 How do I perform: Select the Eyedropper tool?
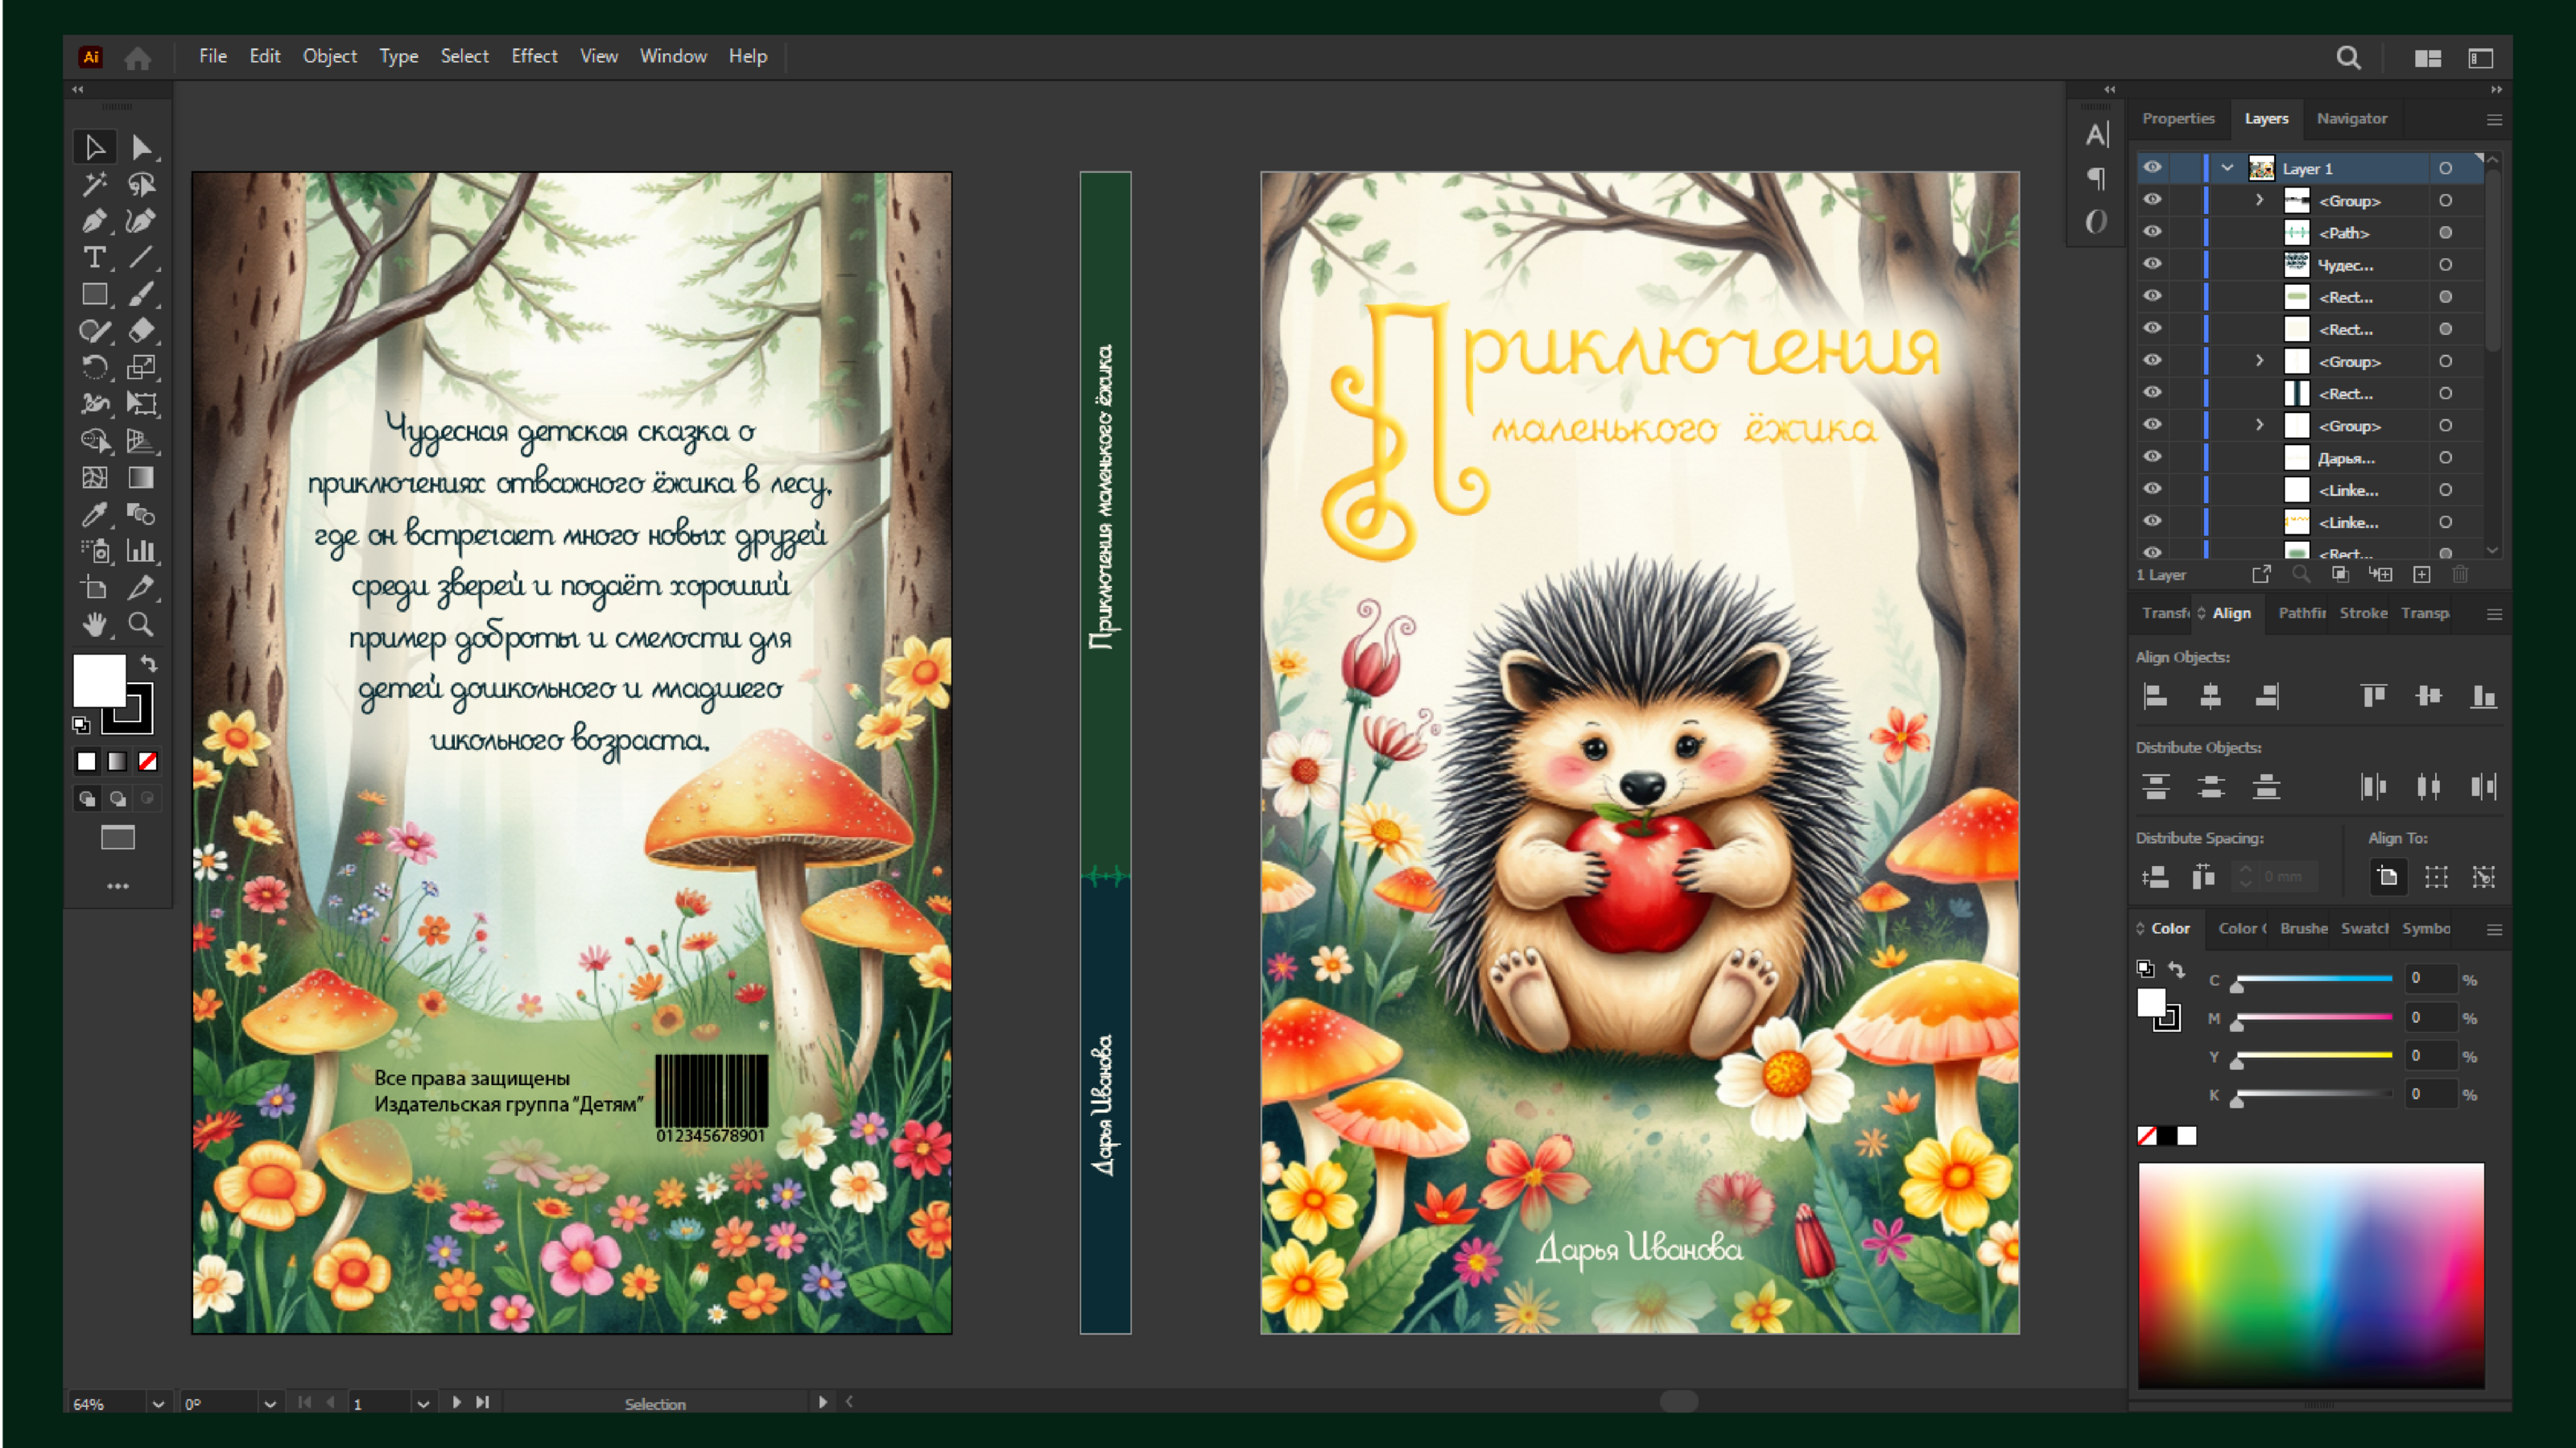(94, 514)
